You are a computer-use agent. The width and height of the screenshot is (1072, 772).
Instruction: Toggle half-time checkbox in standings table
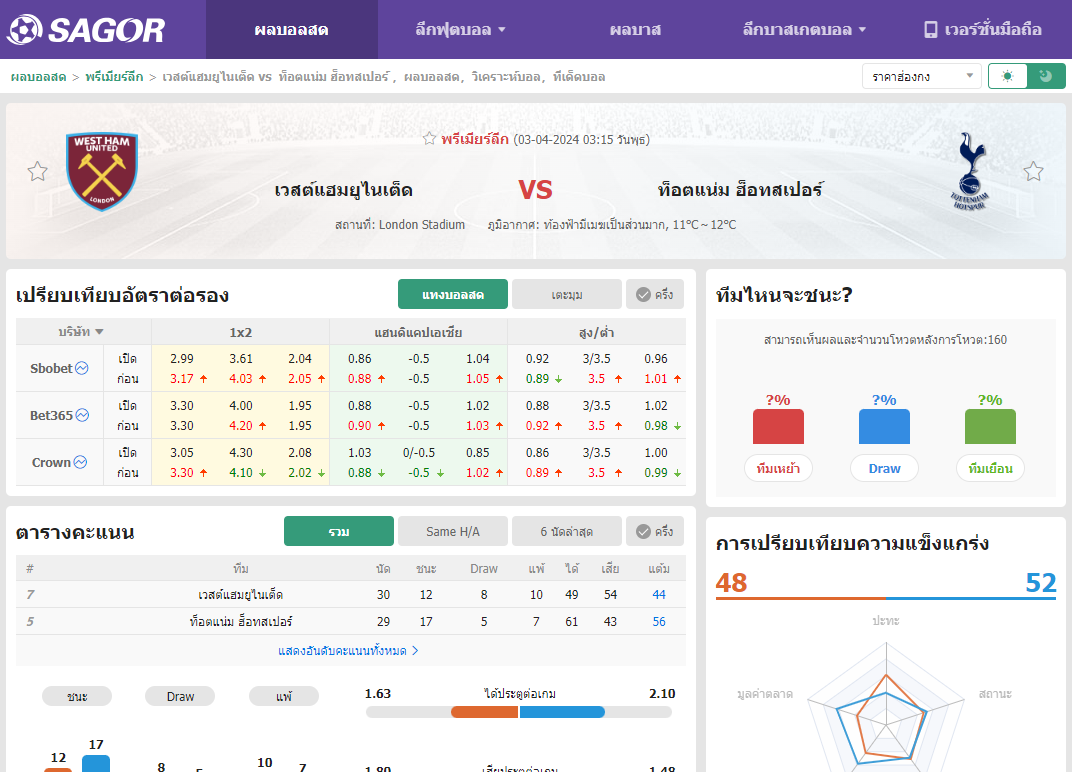tap(655, 531)
